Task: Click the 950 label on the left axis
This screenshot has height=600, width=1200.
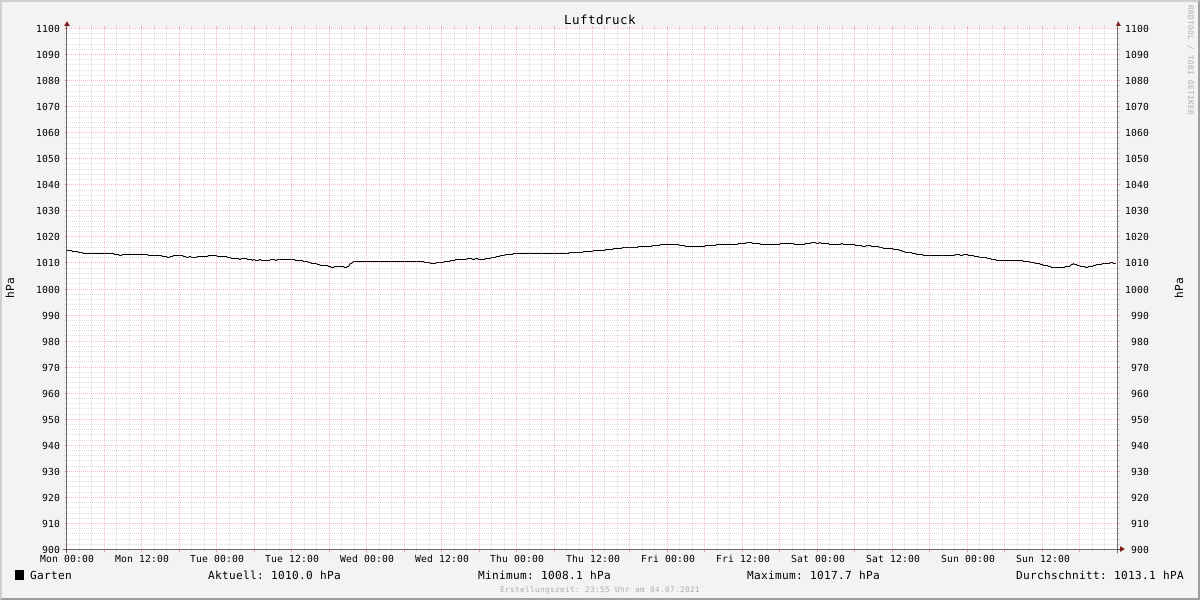Action: [51, 420]
